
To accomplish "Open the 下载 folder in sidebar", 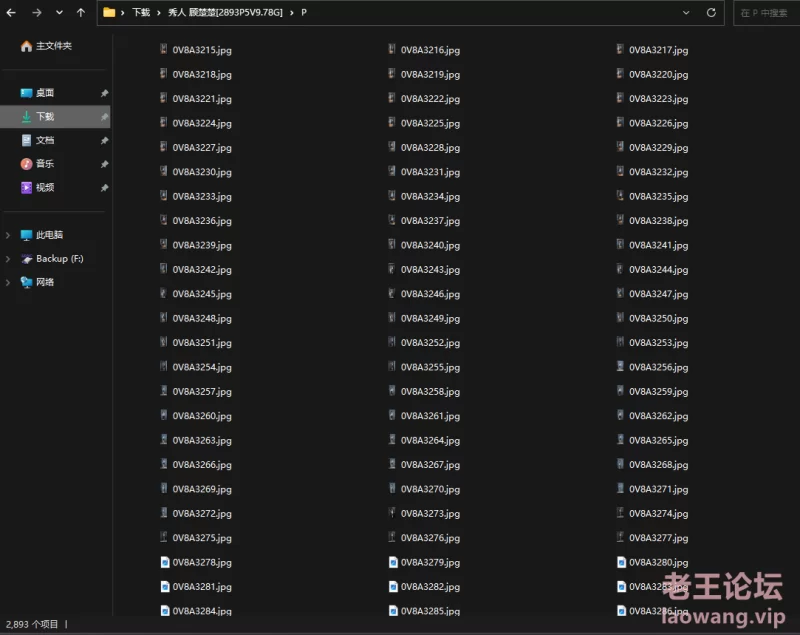I will (x=45, y=117).
